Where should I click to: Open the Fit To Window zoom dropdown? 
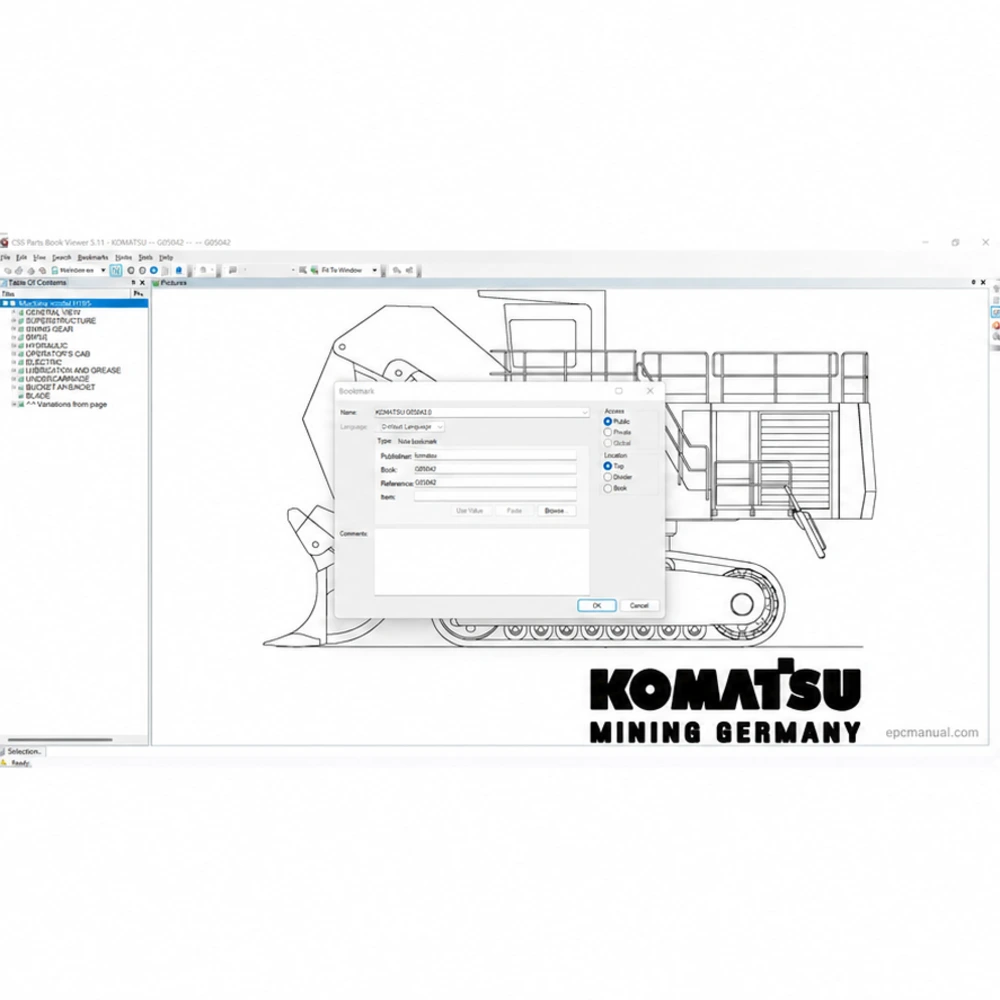374,270
